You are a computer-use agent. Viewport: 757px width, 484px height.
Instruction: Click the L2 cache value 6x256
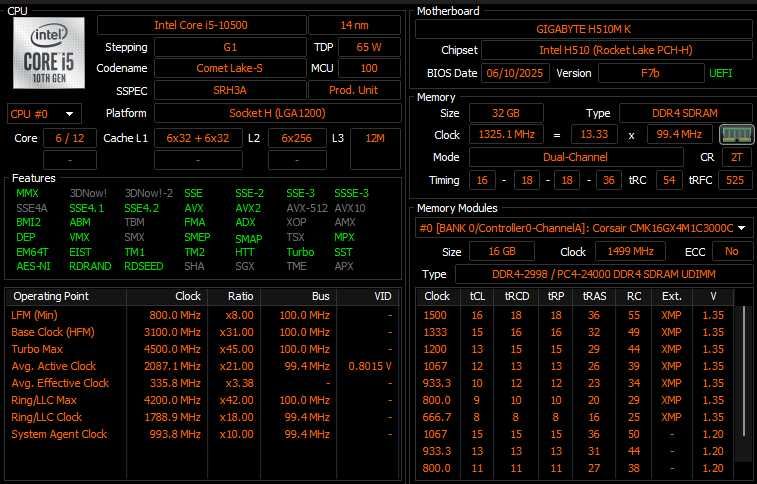pyautogui.click(x=297, y=138)
